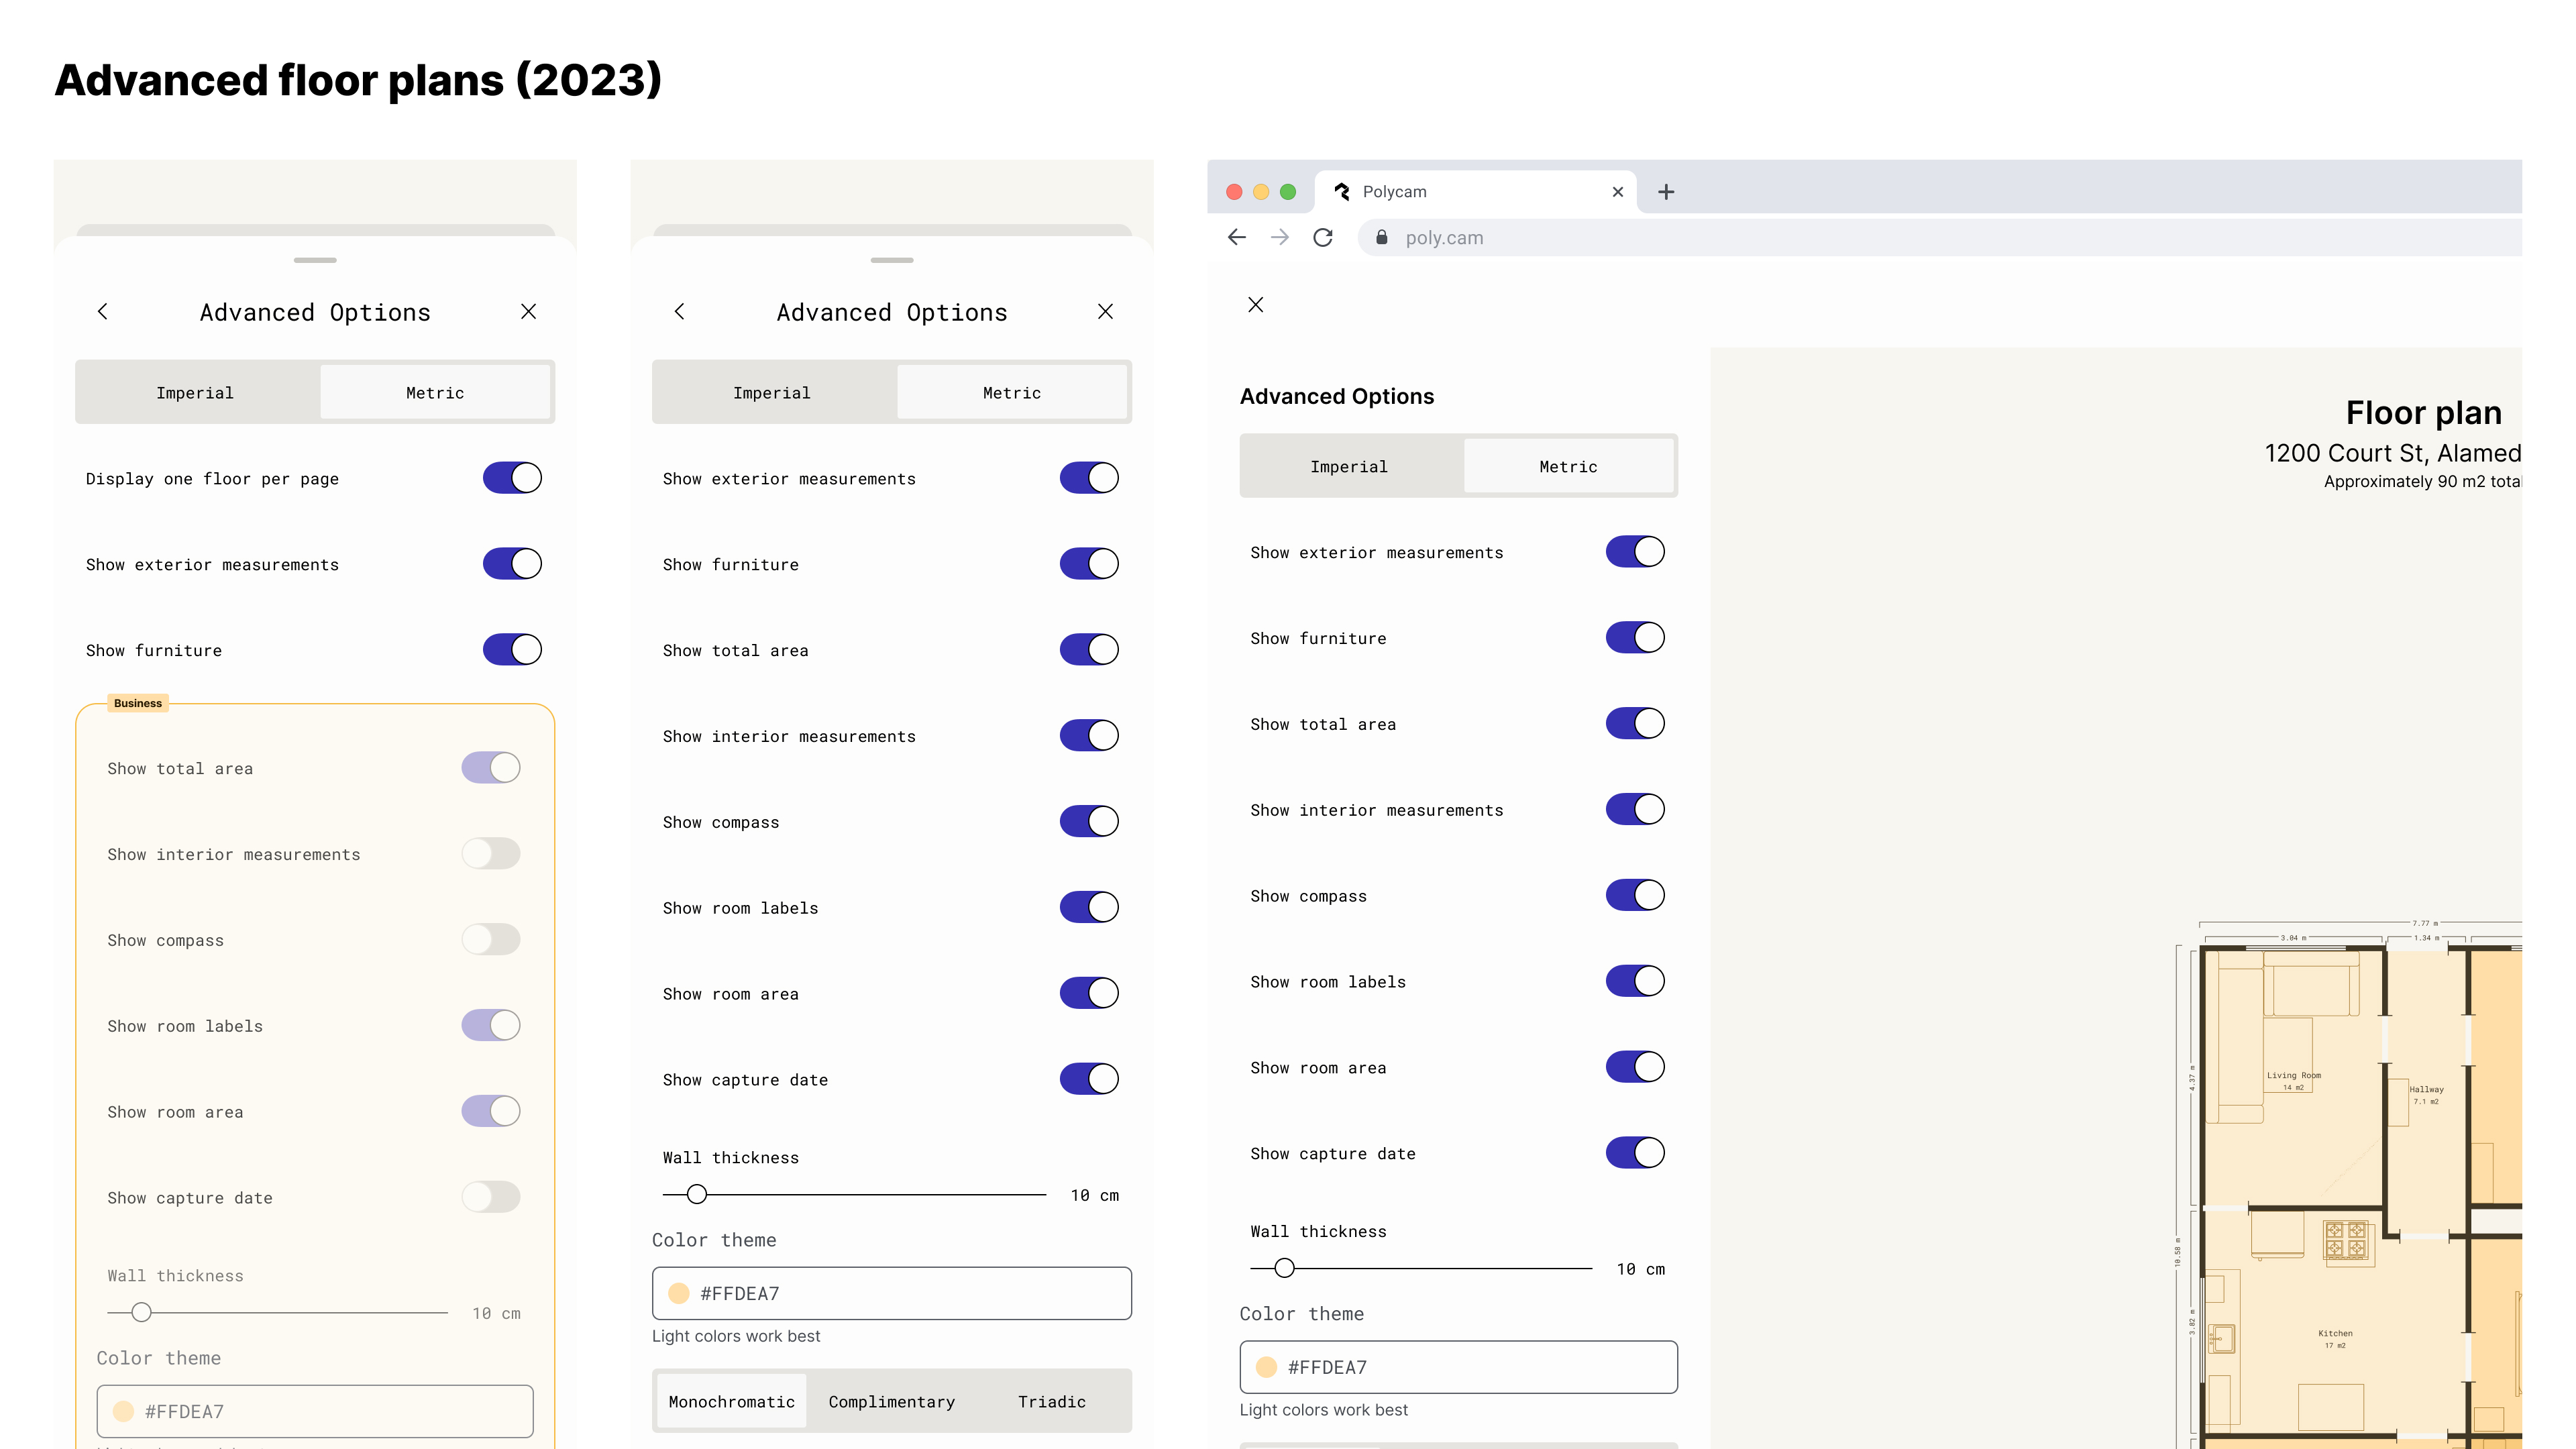Close the browser Advanced Options panel

pos(1256,305)
